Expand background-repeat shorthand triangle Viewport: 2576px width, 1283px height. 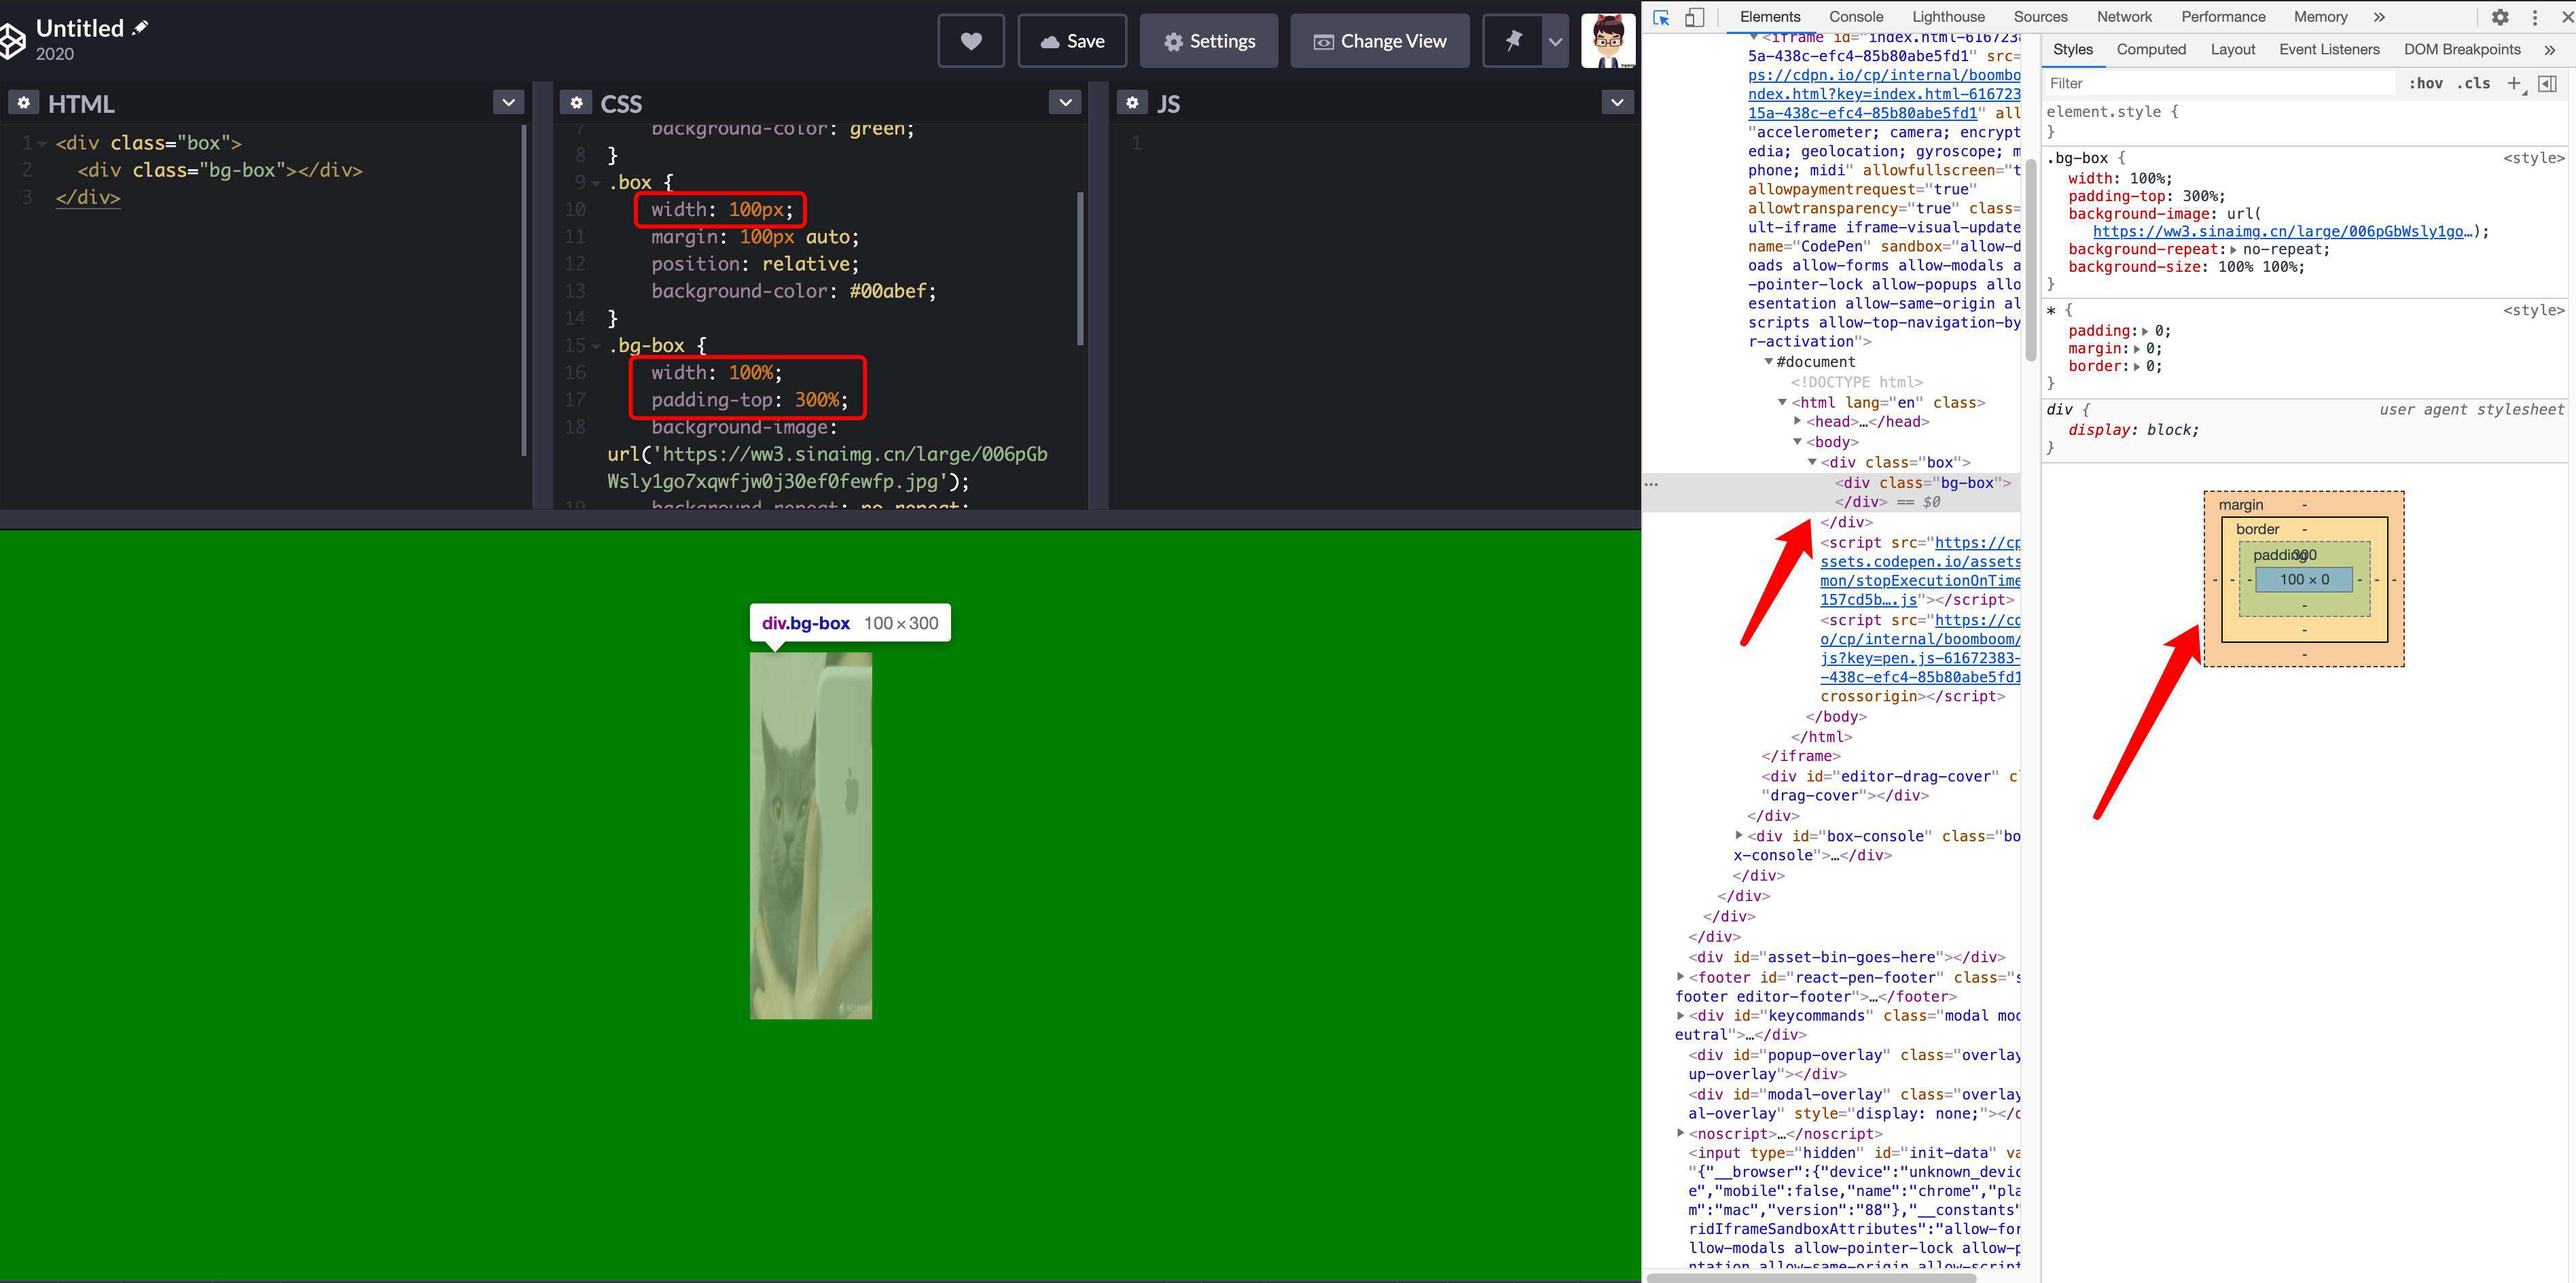coord(2232,250)
